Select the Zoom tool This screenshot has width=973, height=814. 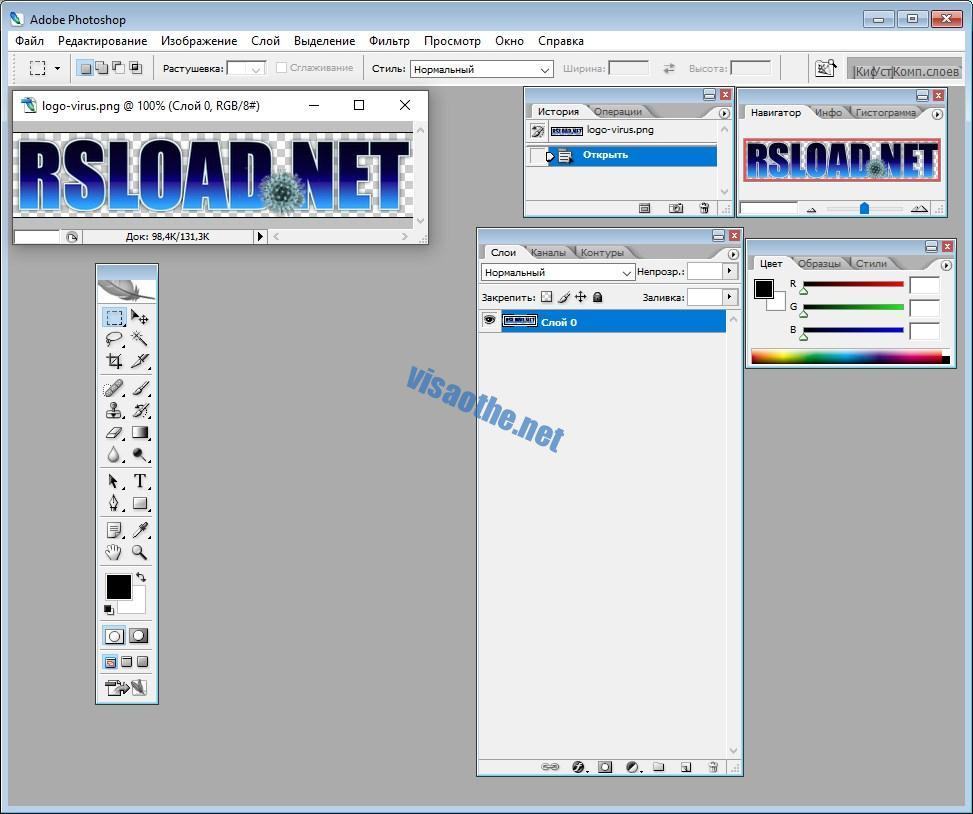(x=140, y=552)
